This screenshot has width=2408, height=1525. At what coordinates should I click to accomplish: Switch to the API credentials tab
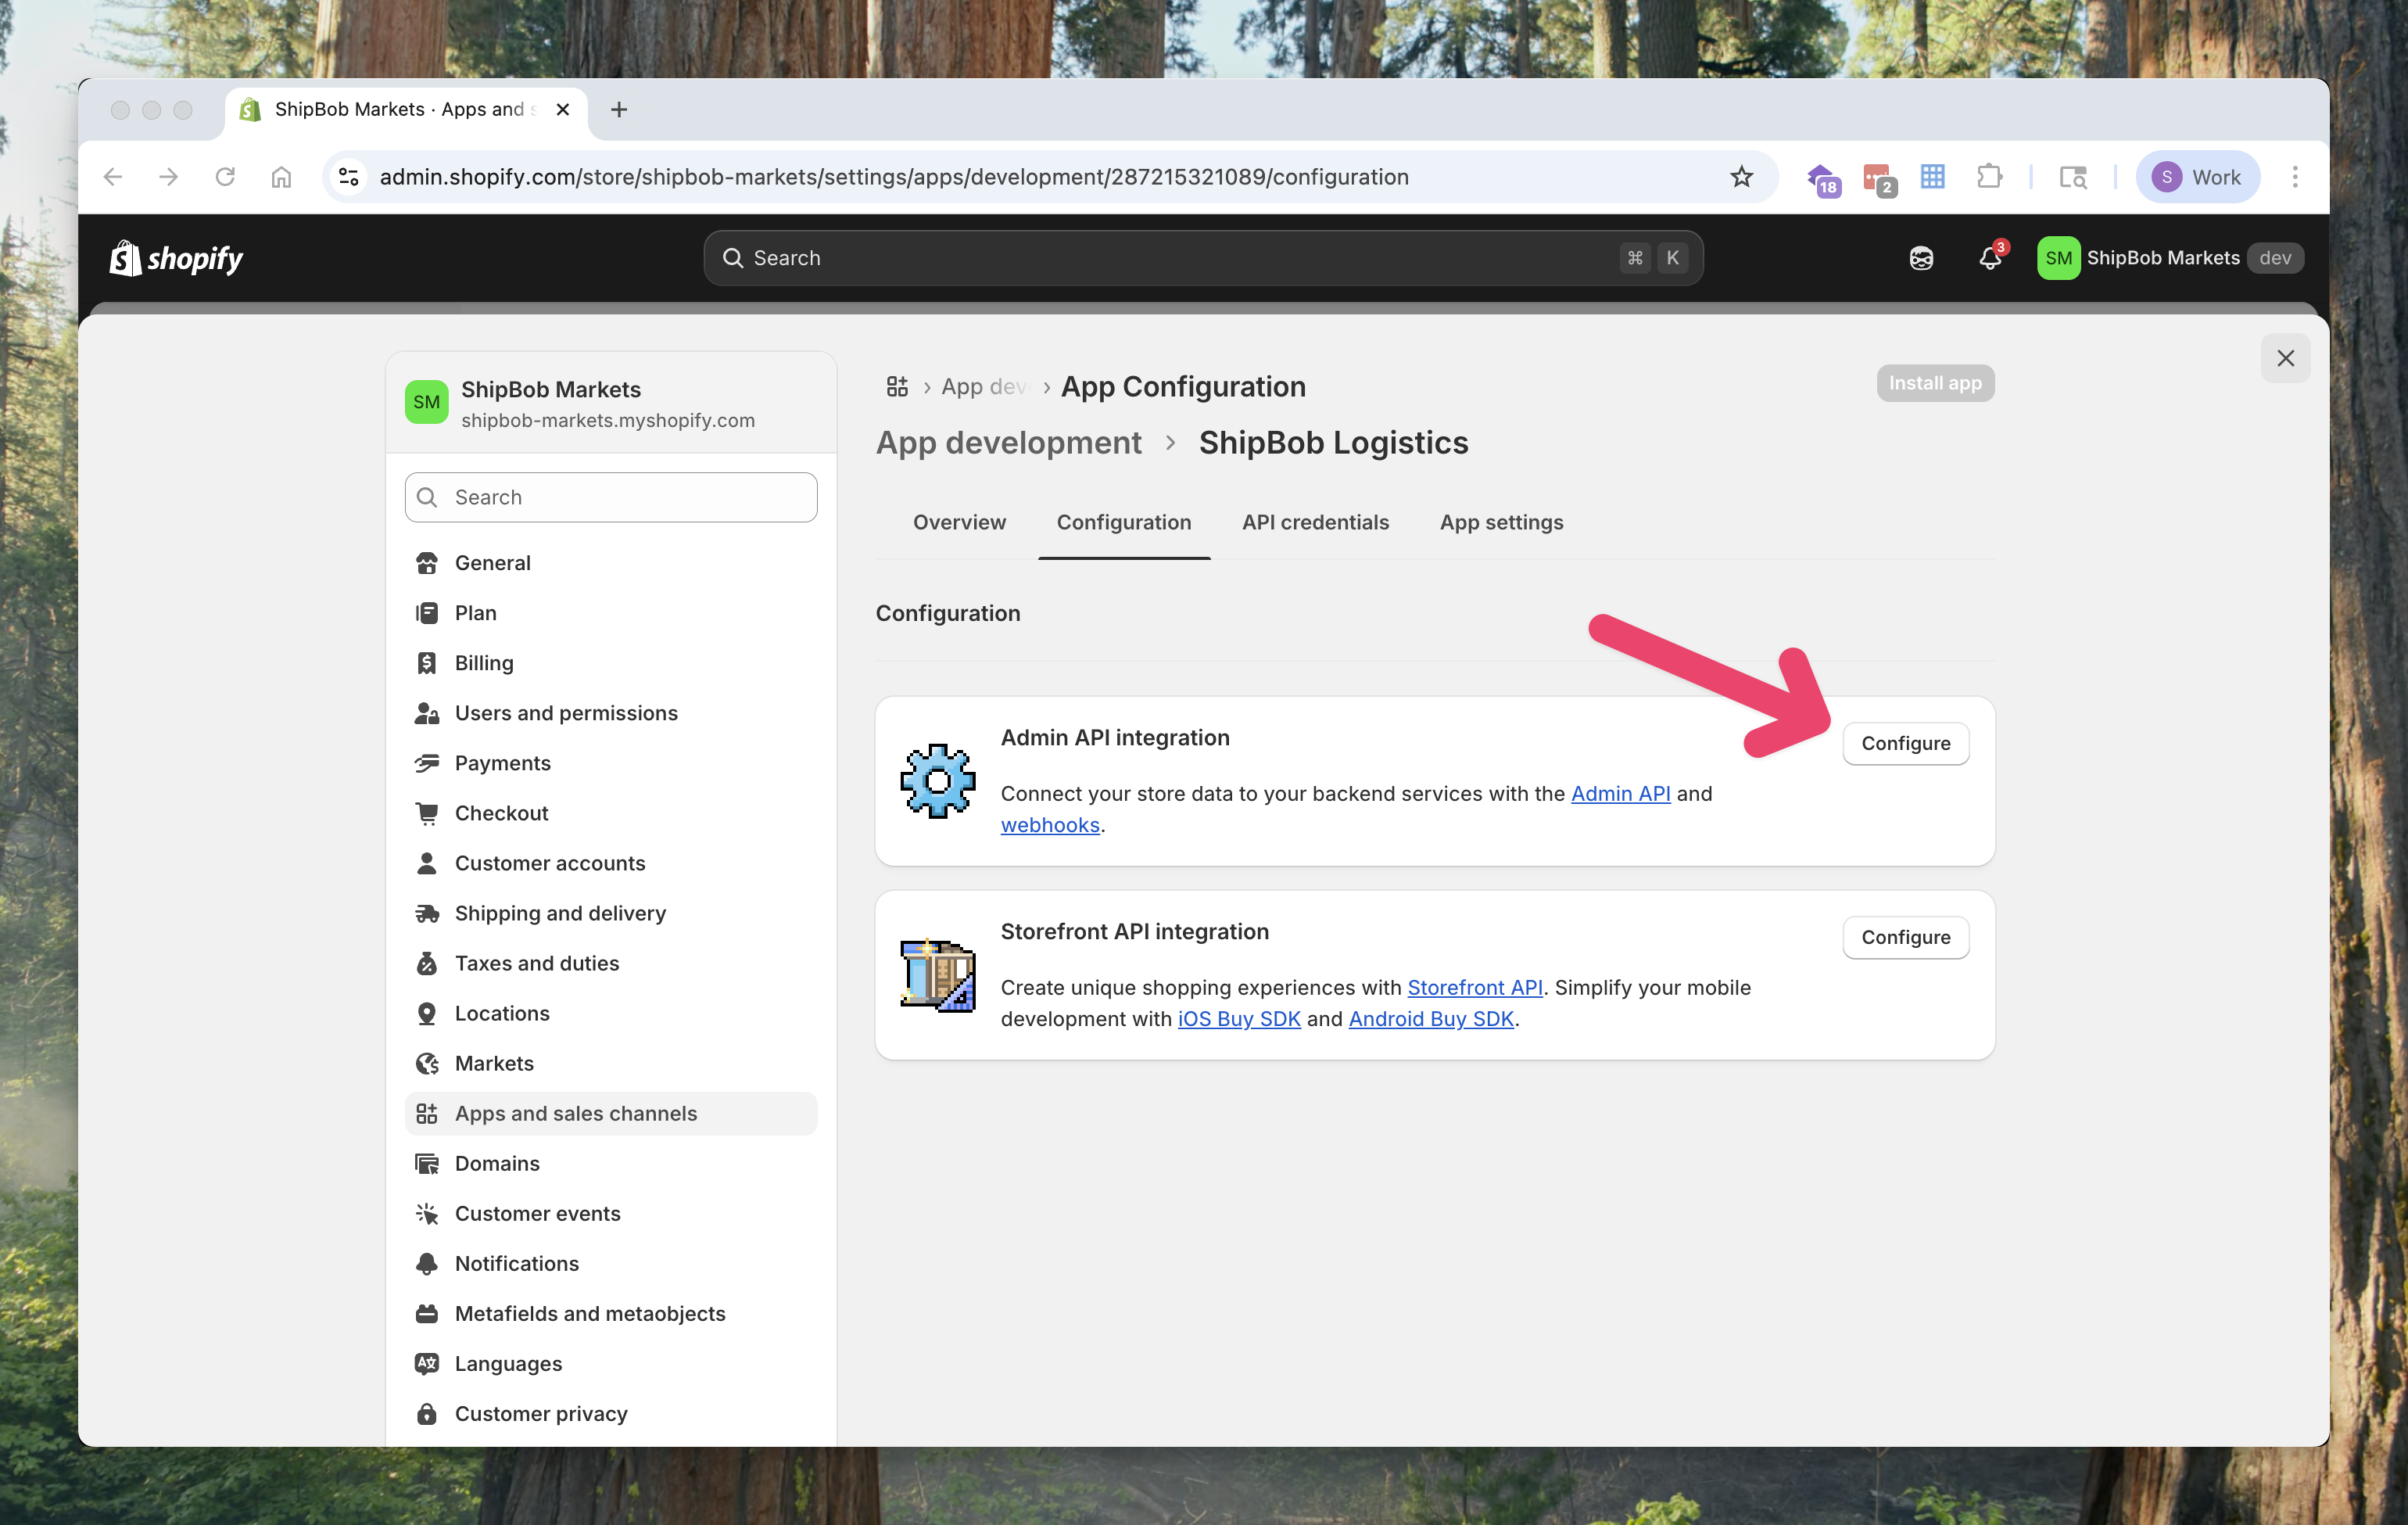[1315, 522]
